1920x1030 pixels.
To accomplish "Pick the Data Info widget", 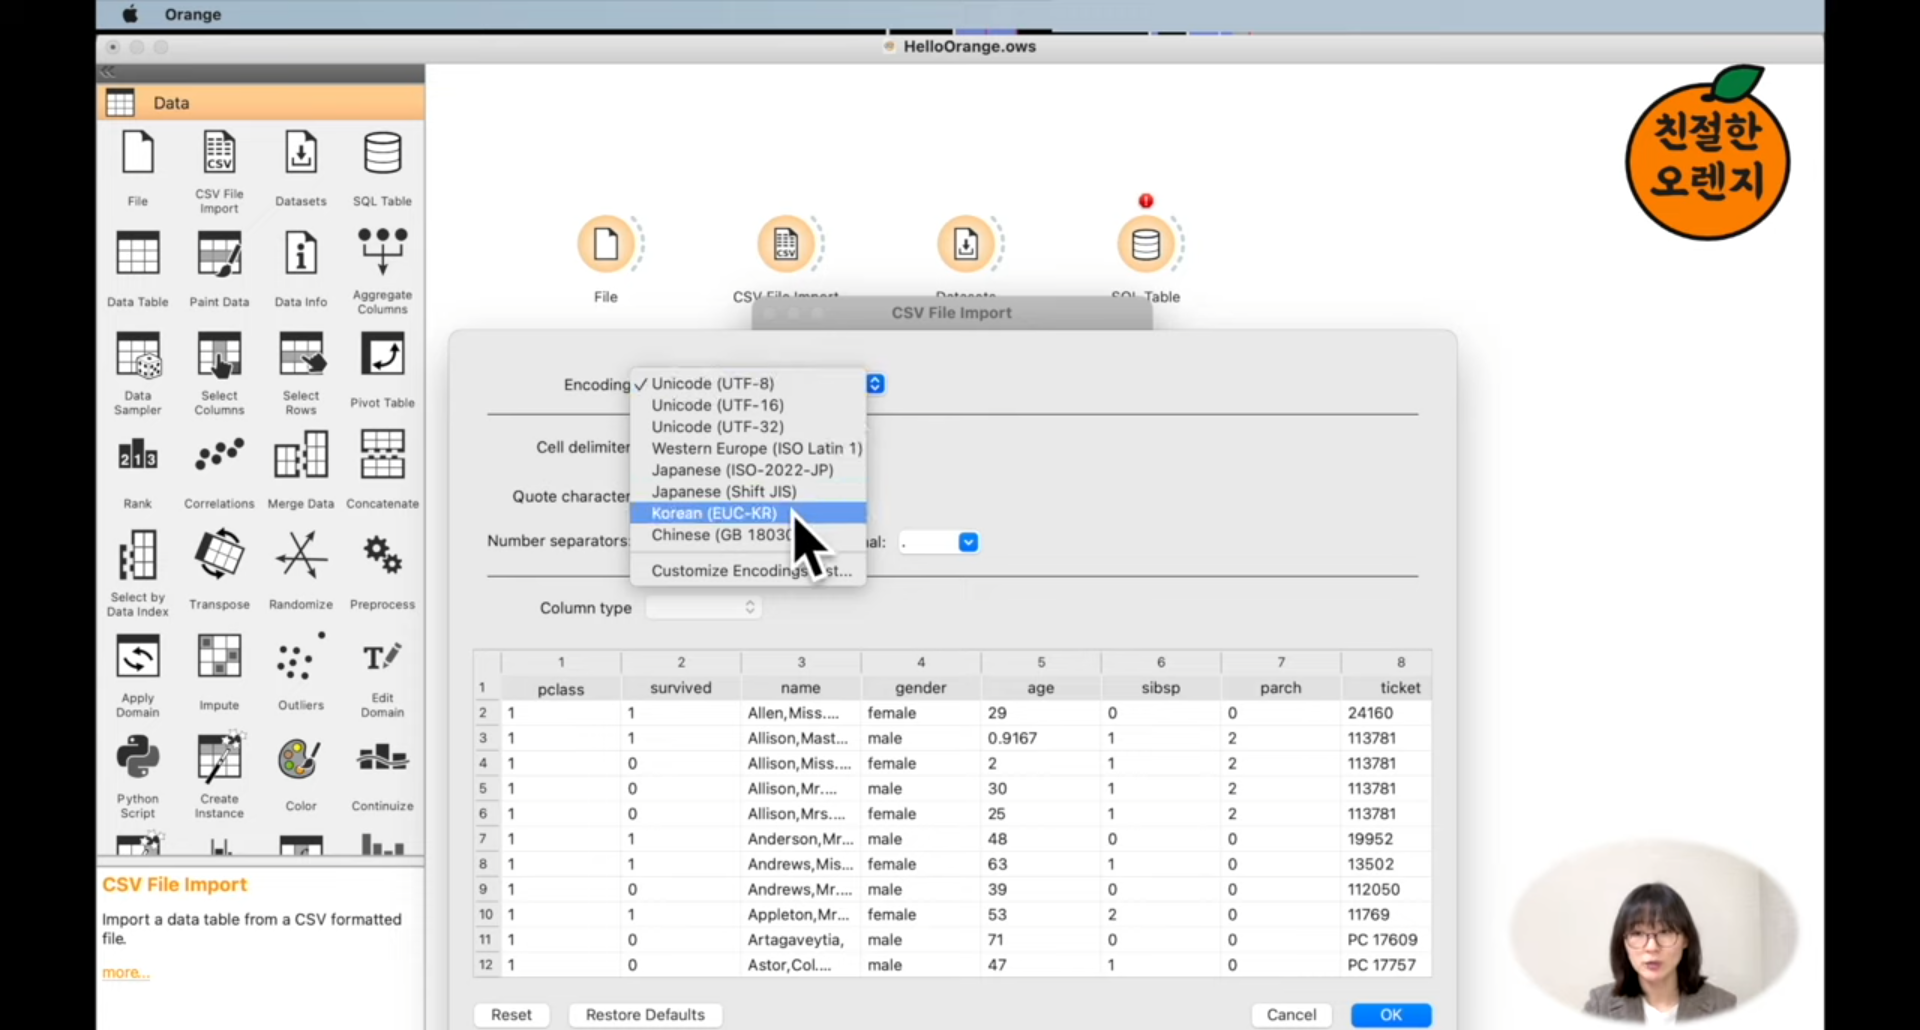I will [x=301, y=269].
